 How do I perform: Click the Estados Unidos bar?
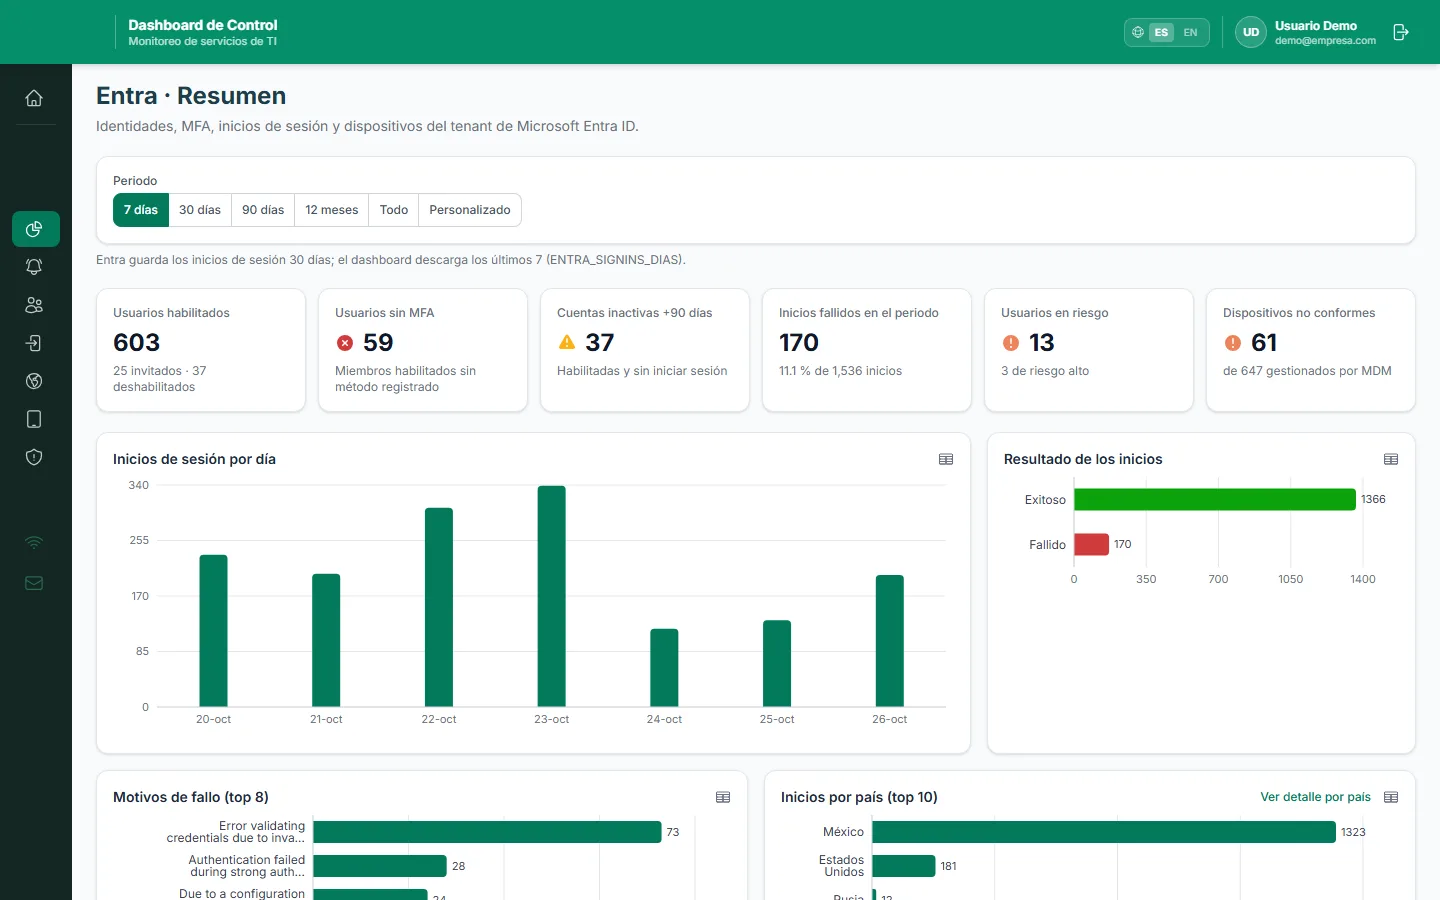click(x=904, y=866)
